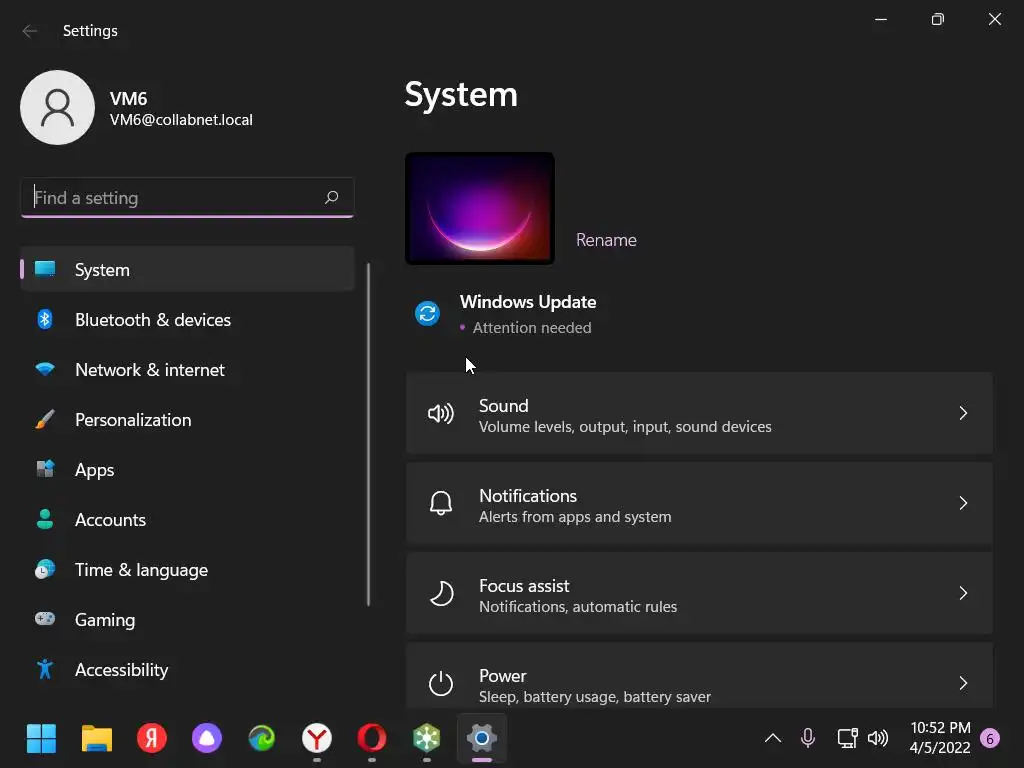
Task: Click the search magnifier icon
Action: point(332,197)
